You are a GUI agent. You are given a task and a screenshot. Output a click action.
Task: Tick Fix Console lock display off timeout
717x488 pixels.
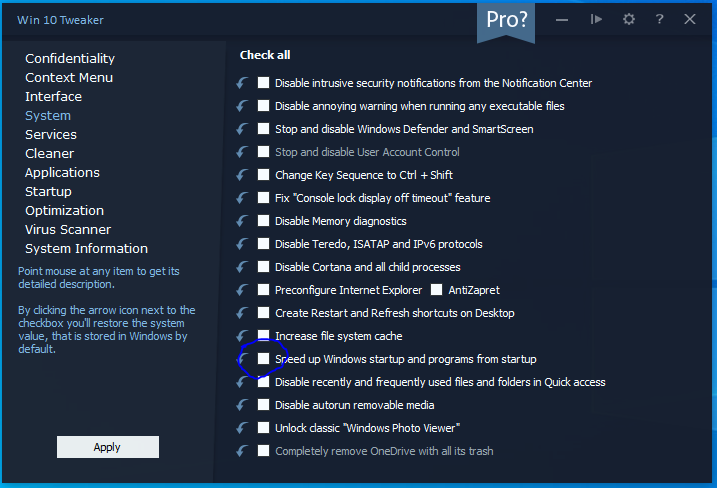[x=263, y=198]
